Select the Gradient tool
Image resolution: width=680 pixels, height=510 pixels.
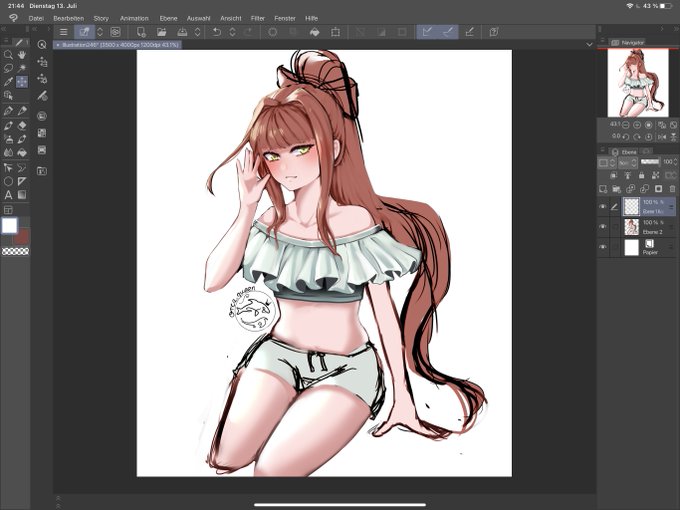point(22,195)
